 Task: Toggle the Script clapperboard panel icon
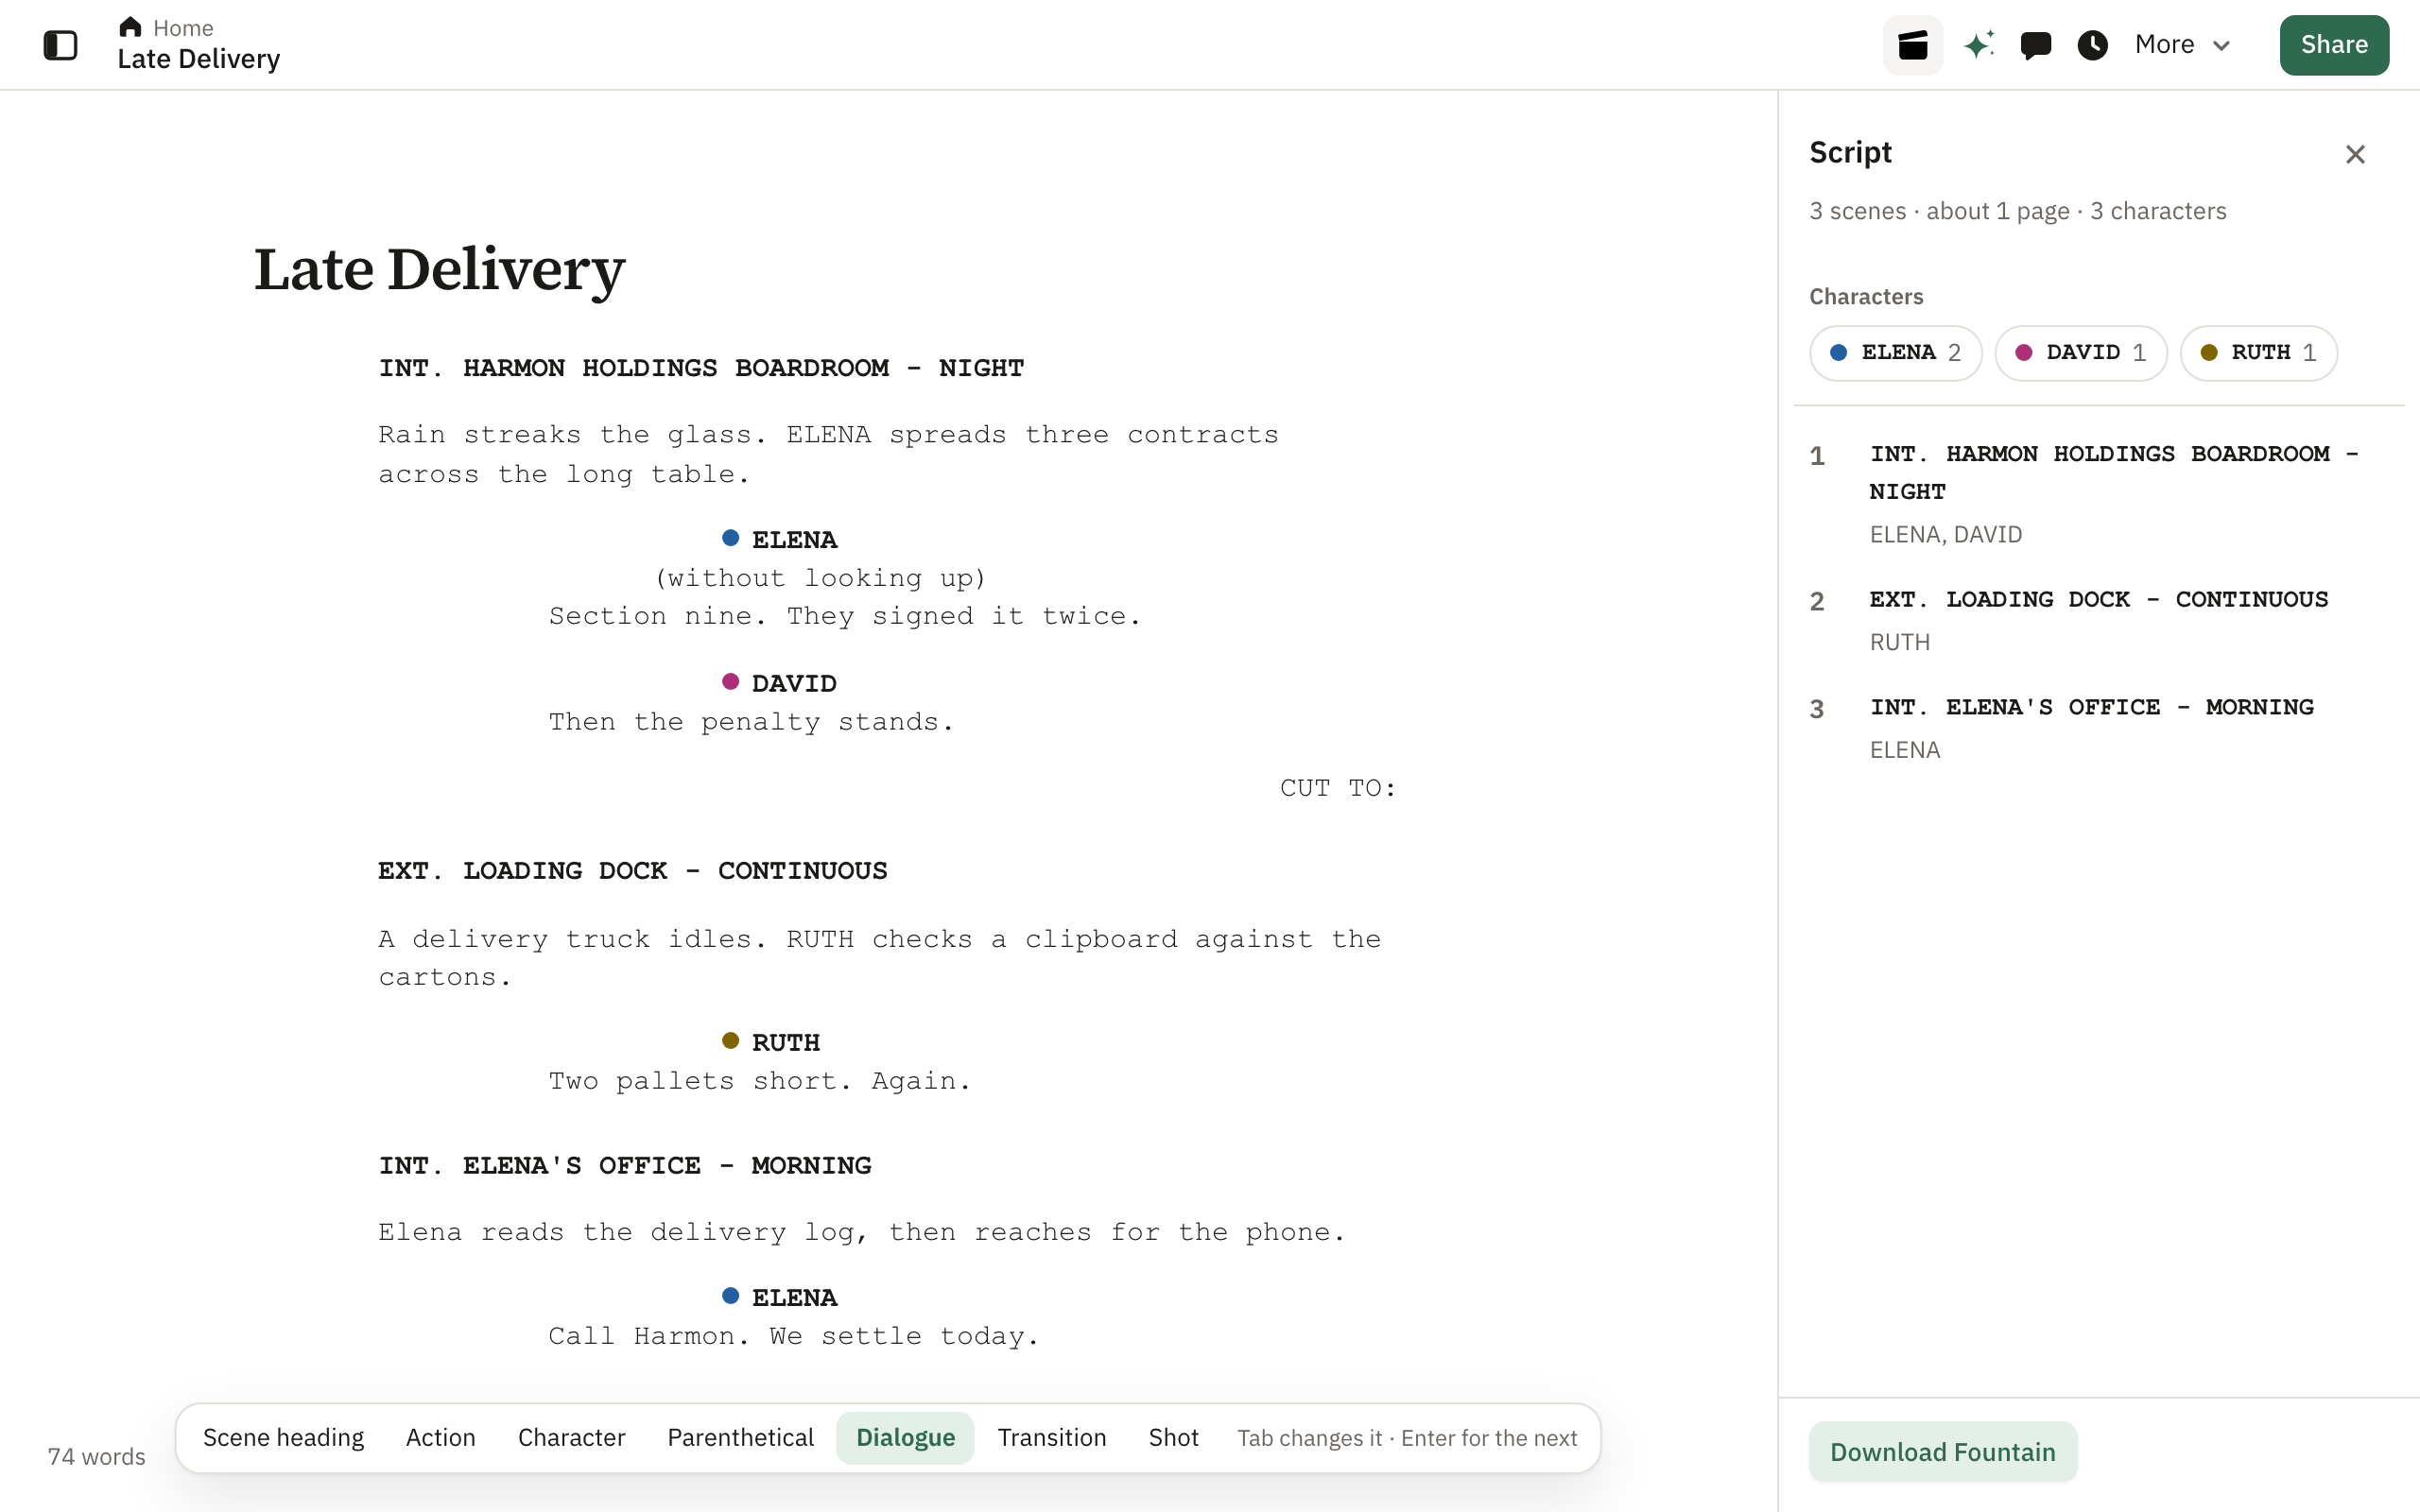1912,45
